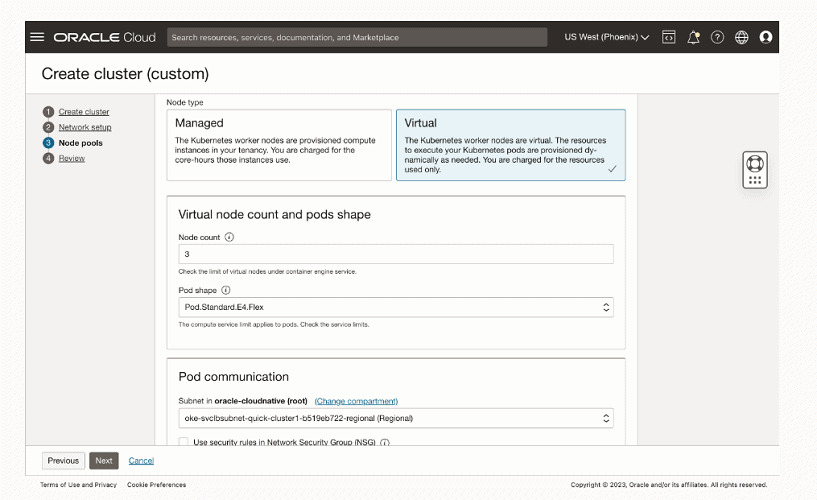This screenshot has height=500, width=817.
Task: Open the hamburger navigation menu
Action: [x=37, y=37]
